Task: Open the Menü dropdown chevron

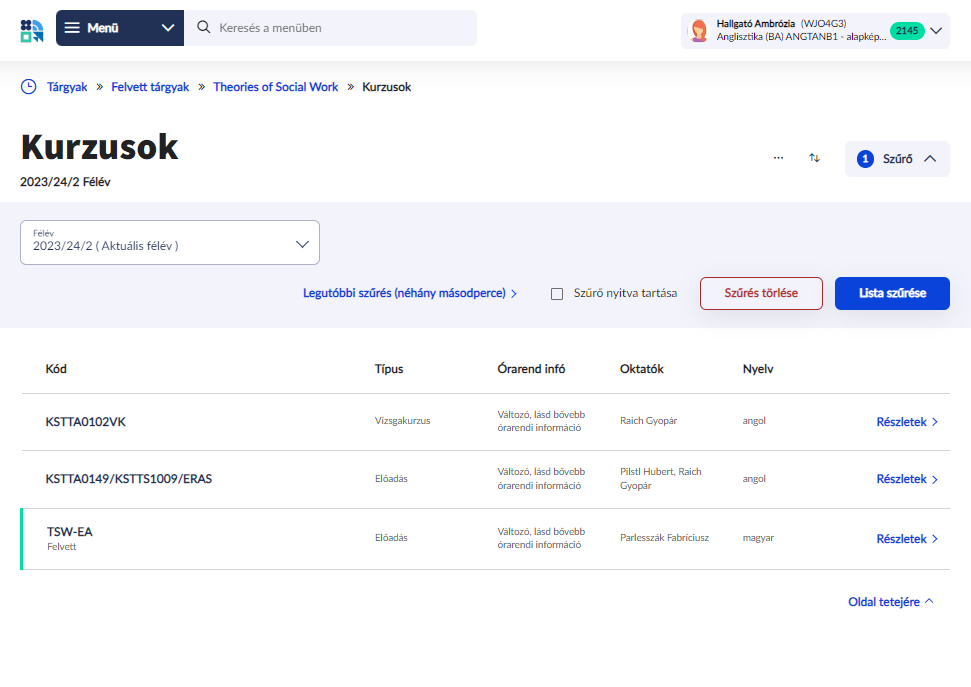Action: click(x=167, y=28)
